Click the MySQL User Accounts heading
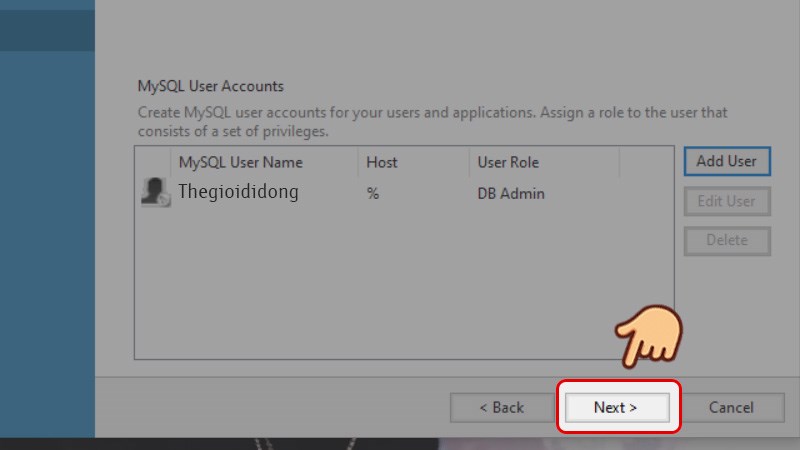The width and height of the screenshot is (800, 450). tap(210, 87)
